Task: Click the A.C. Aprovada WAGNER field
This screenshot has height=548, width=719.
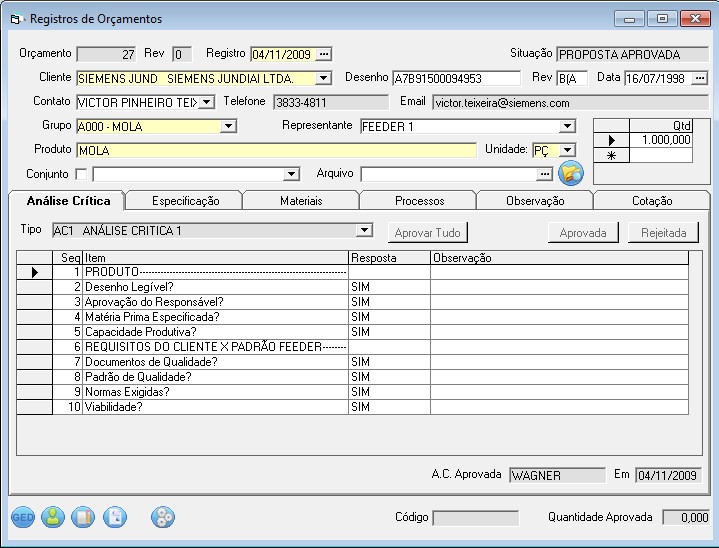Action: pyautogui.click(x=557, y=475)
